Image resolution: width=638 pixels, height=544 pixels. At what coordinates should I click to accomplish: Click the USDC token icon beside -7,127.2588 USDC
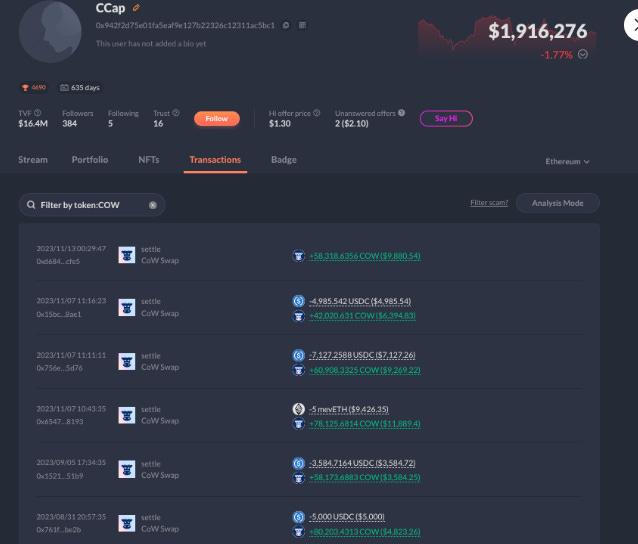tap(299, 355)
